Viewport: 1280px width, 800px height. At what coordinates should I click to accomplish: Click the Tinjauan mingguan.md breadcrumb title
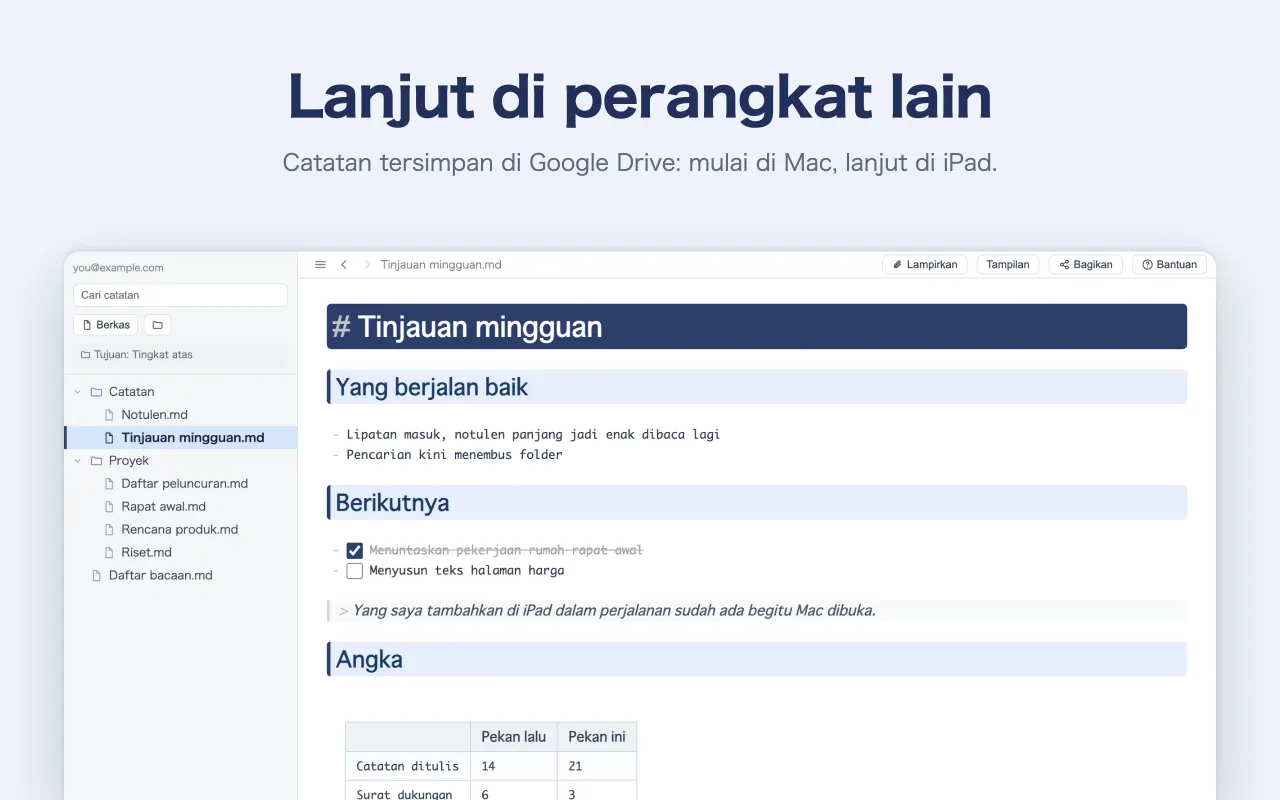click(x=441, y=265)
